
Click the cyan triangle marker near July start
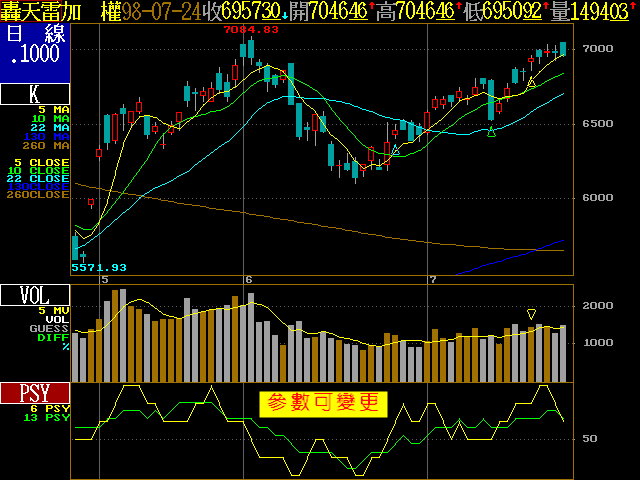pyautogui.click(x=396, y=151)
